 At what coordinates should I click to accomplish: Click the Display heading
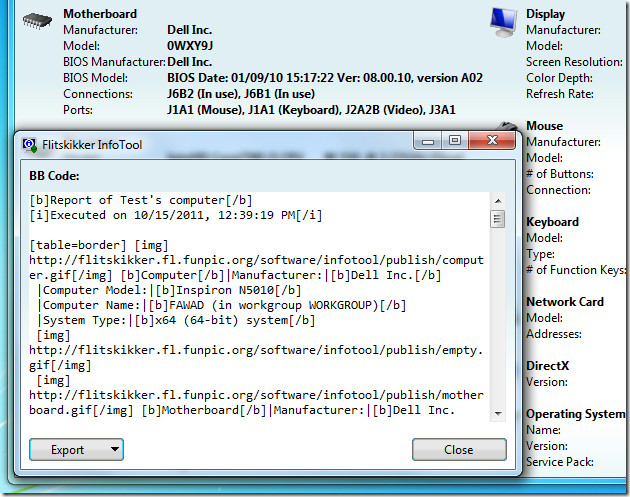point(545,14)
